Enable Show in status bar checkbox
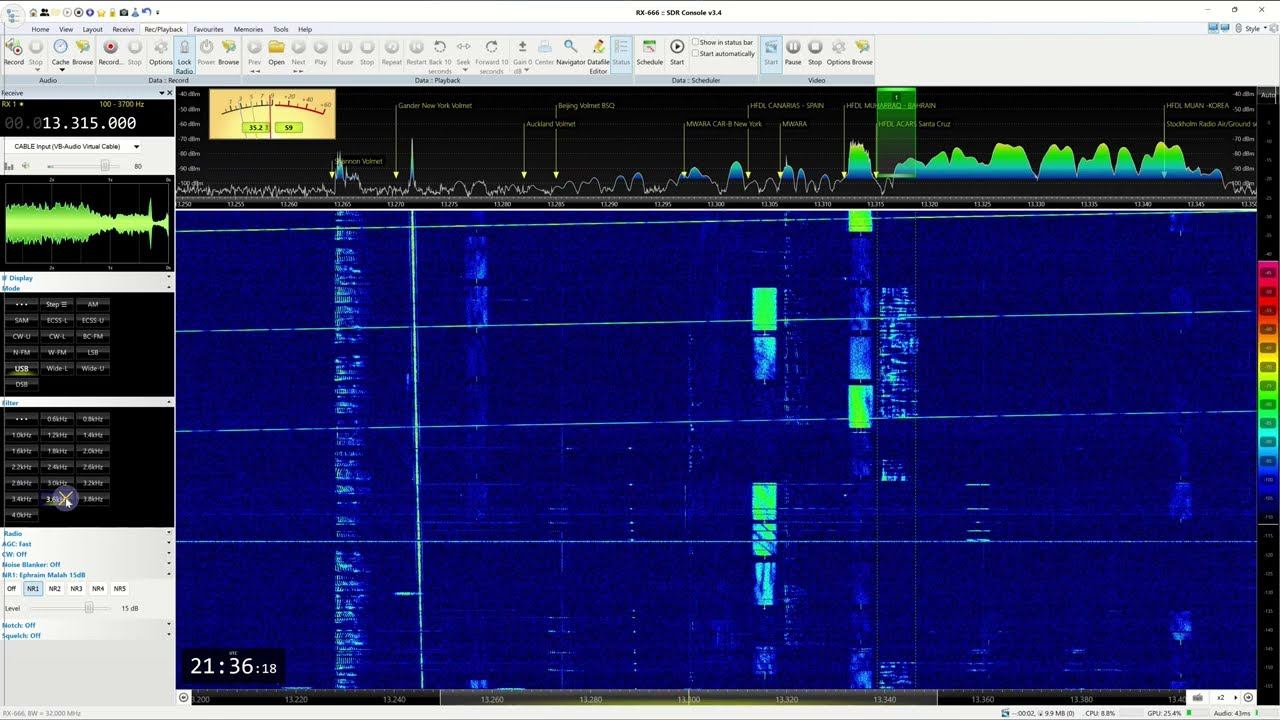 (x=696, y=43)
